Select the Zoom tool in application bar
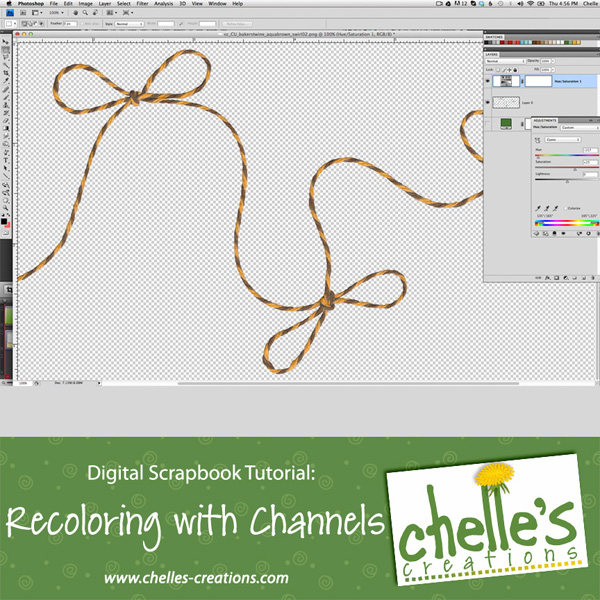Viewport: 600px width, 600px height. coord(85,13)
